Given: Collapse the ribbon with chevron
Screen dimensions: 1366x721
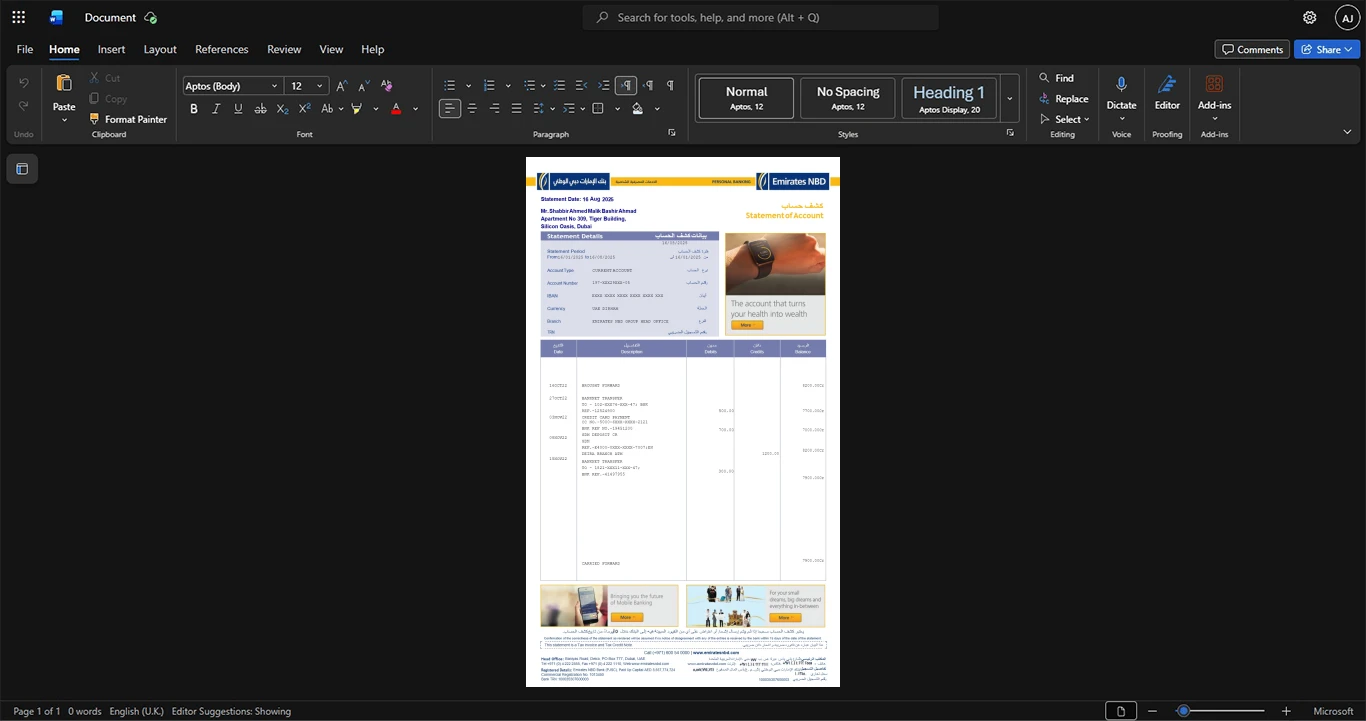Looking at the screenshot, I should click(x=1347, y=132).
